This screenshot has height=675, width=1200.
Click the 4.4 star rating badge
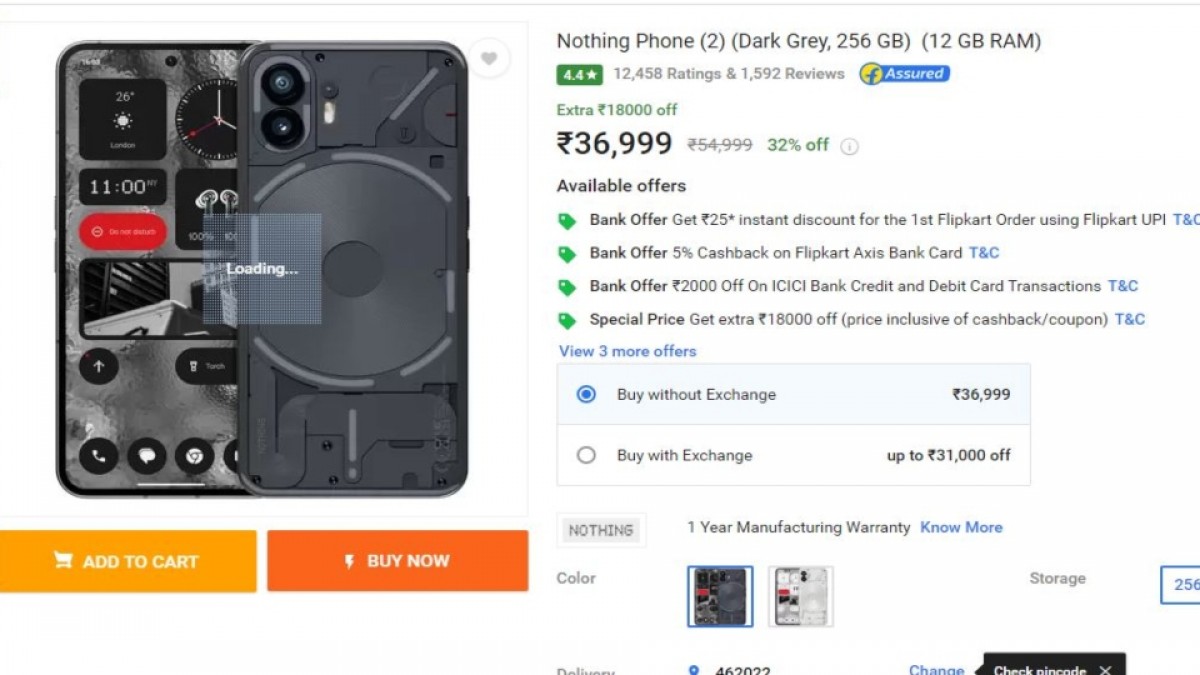(x=580, y=74)
